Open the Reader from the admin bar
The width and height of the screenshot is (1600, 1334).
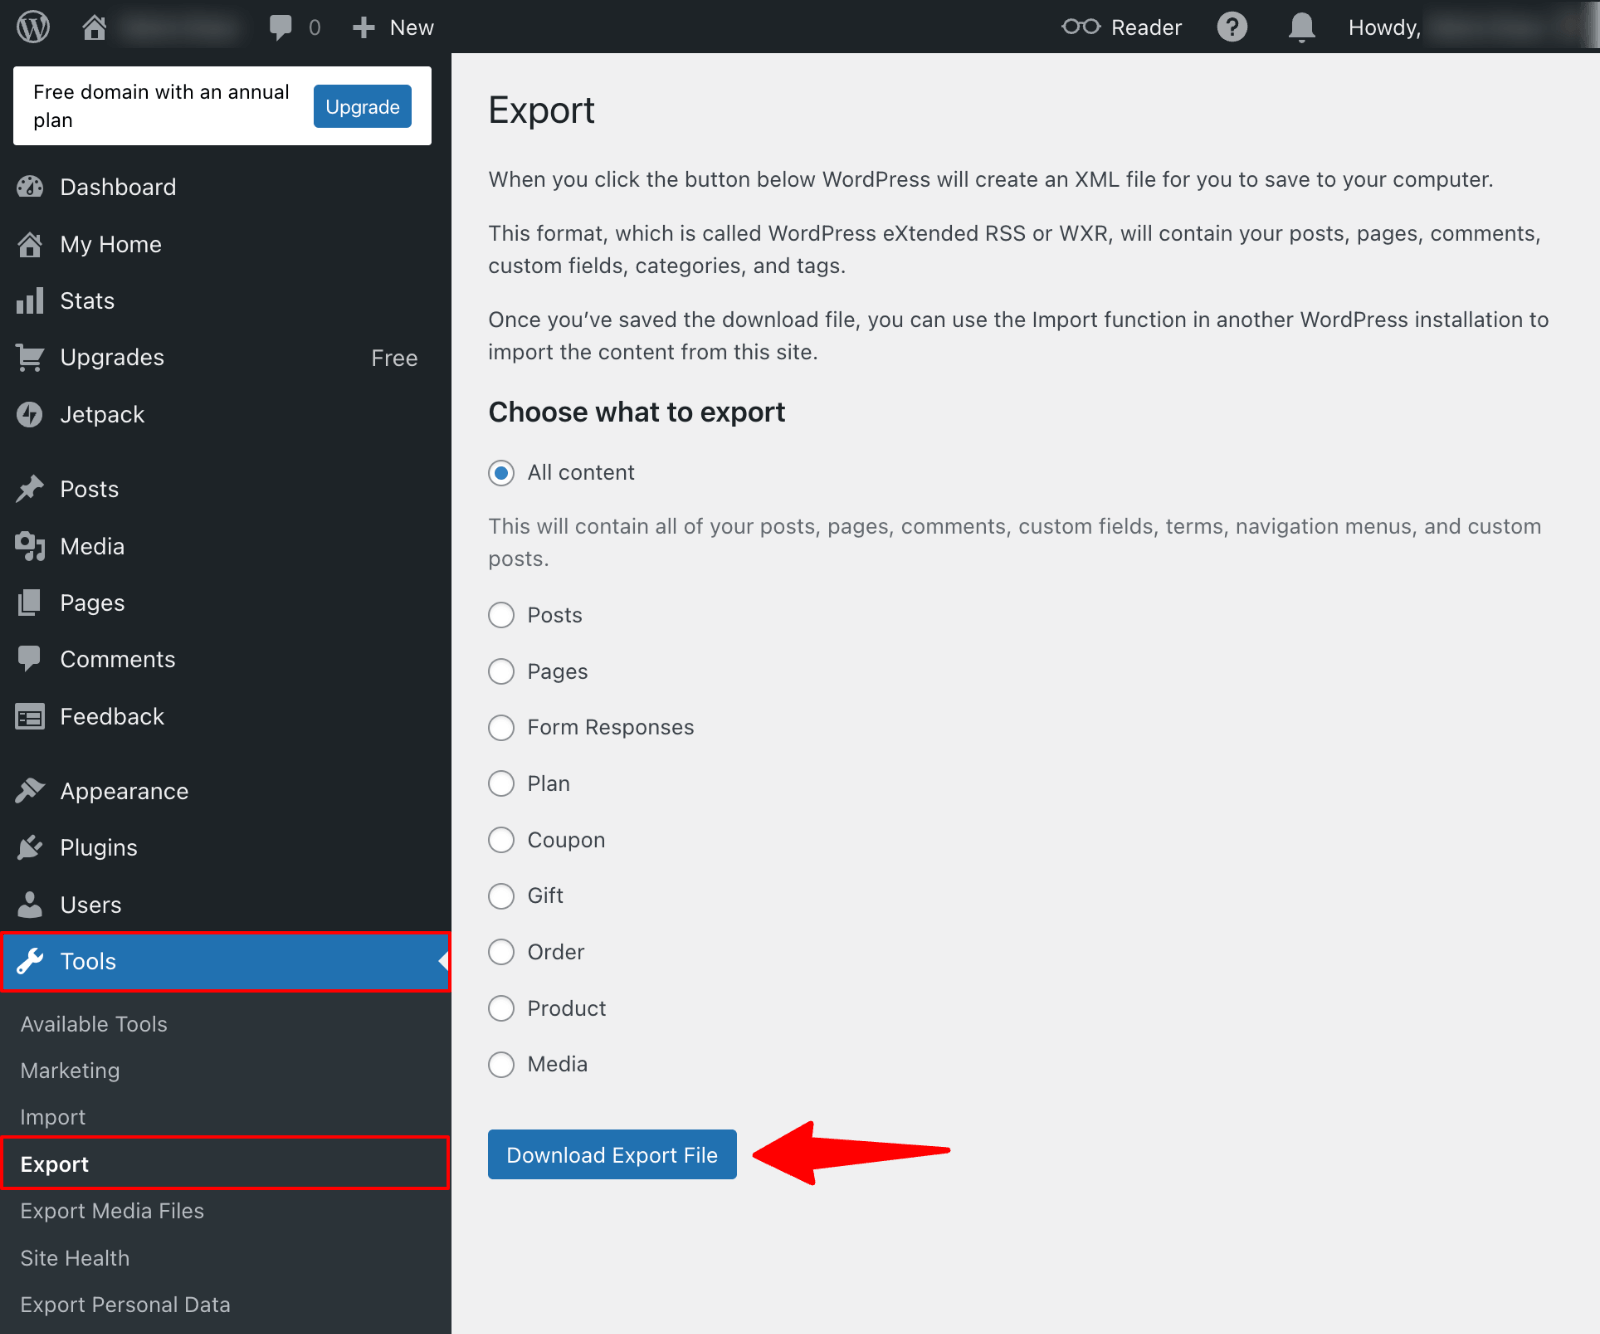(1120, 27)
